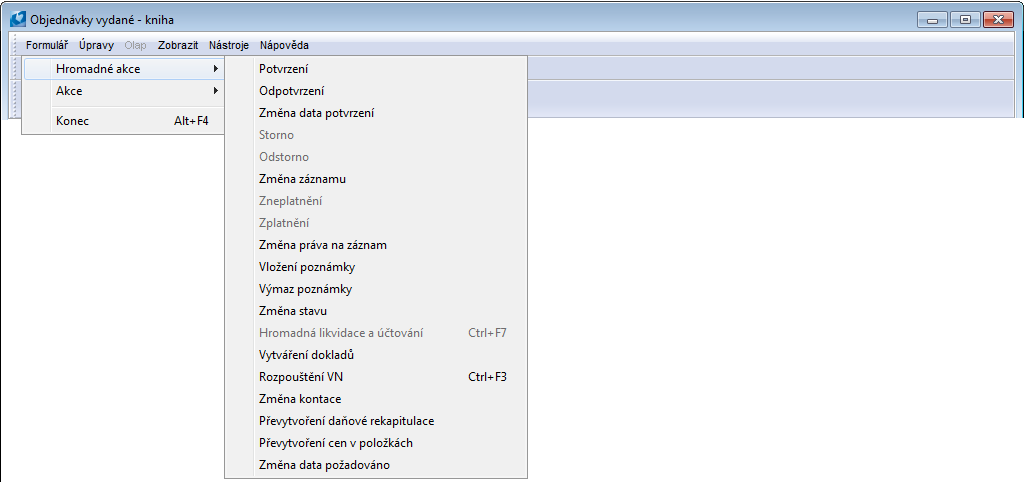Maximize the Objednávky vydané window
This screenshot has height=482, width=1024.
pos(966,19)
